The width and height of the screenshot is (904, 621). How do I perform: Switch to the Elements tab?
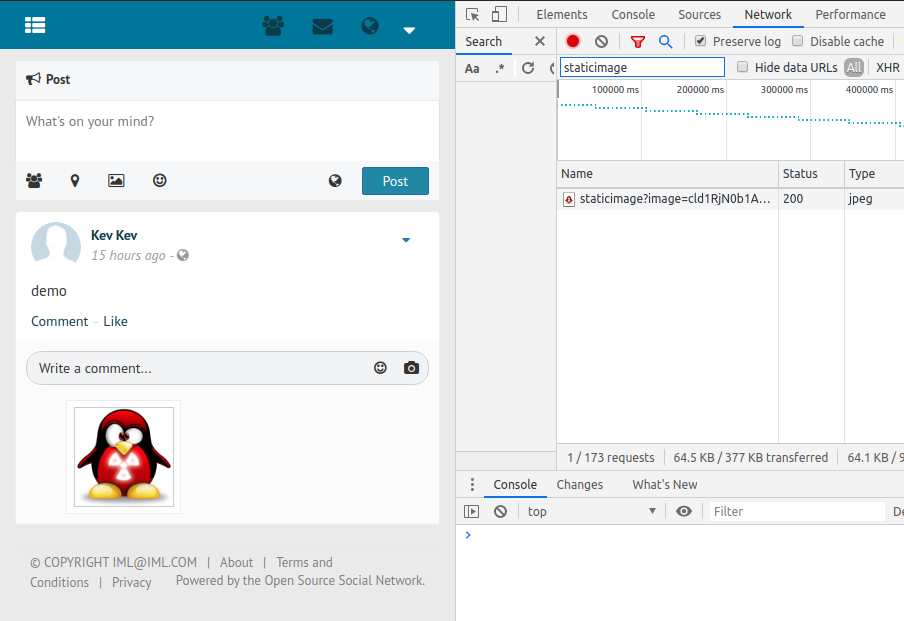pos(562,14)
